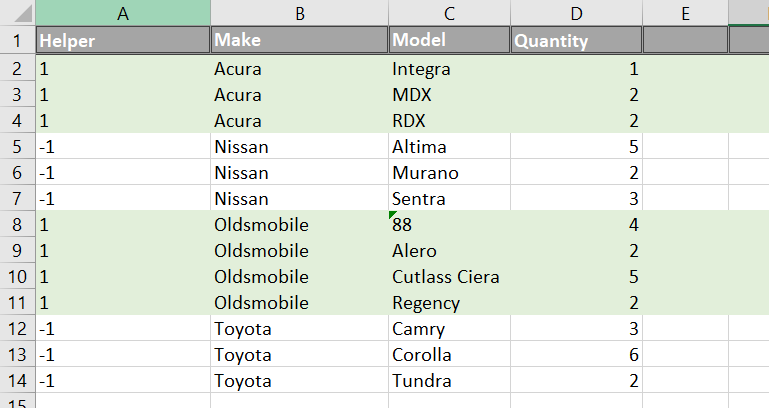Select column A header

tap(123, 13)
